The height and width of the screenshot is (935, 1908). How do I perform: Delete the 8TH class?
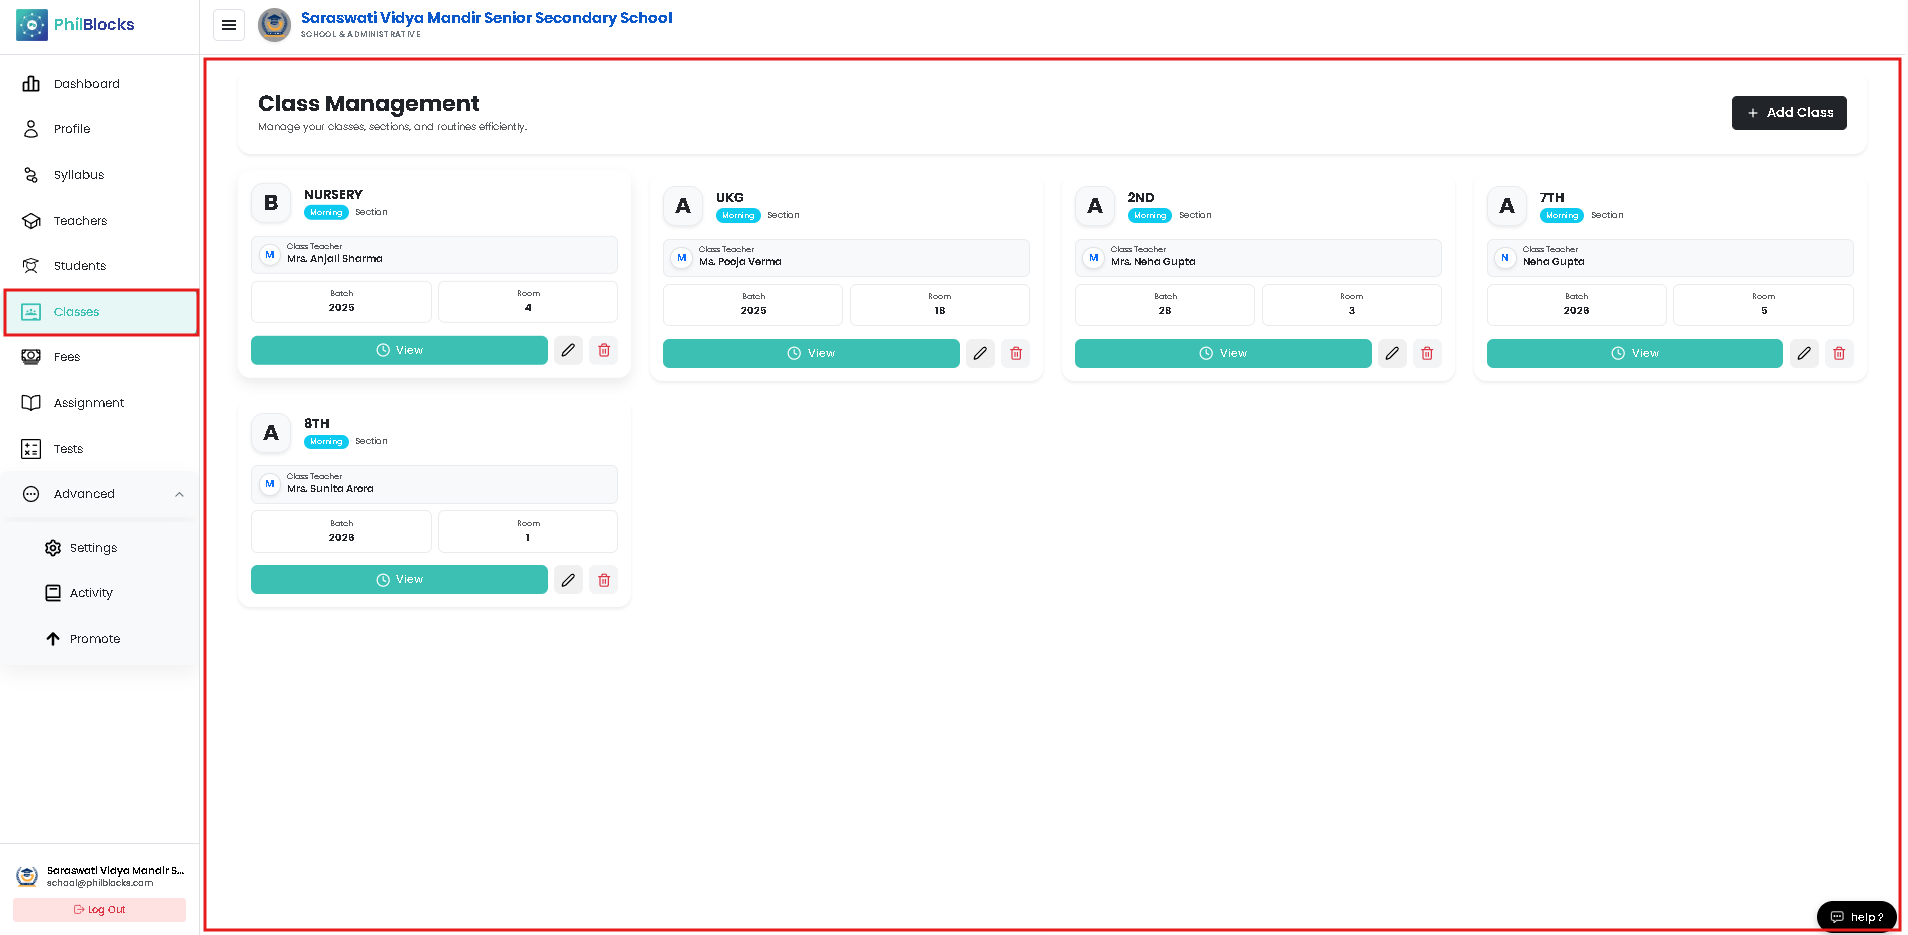click(604, 580)
